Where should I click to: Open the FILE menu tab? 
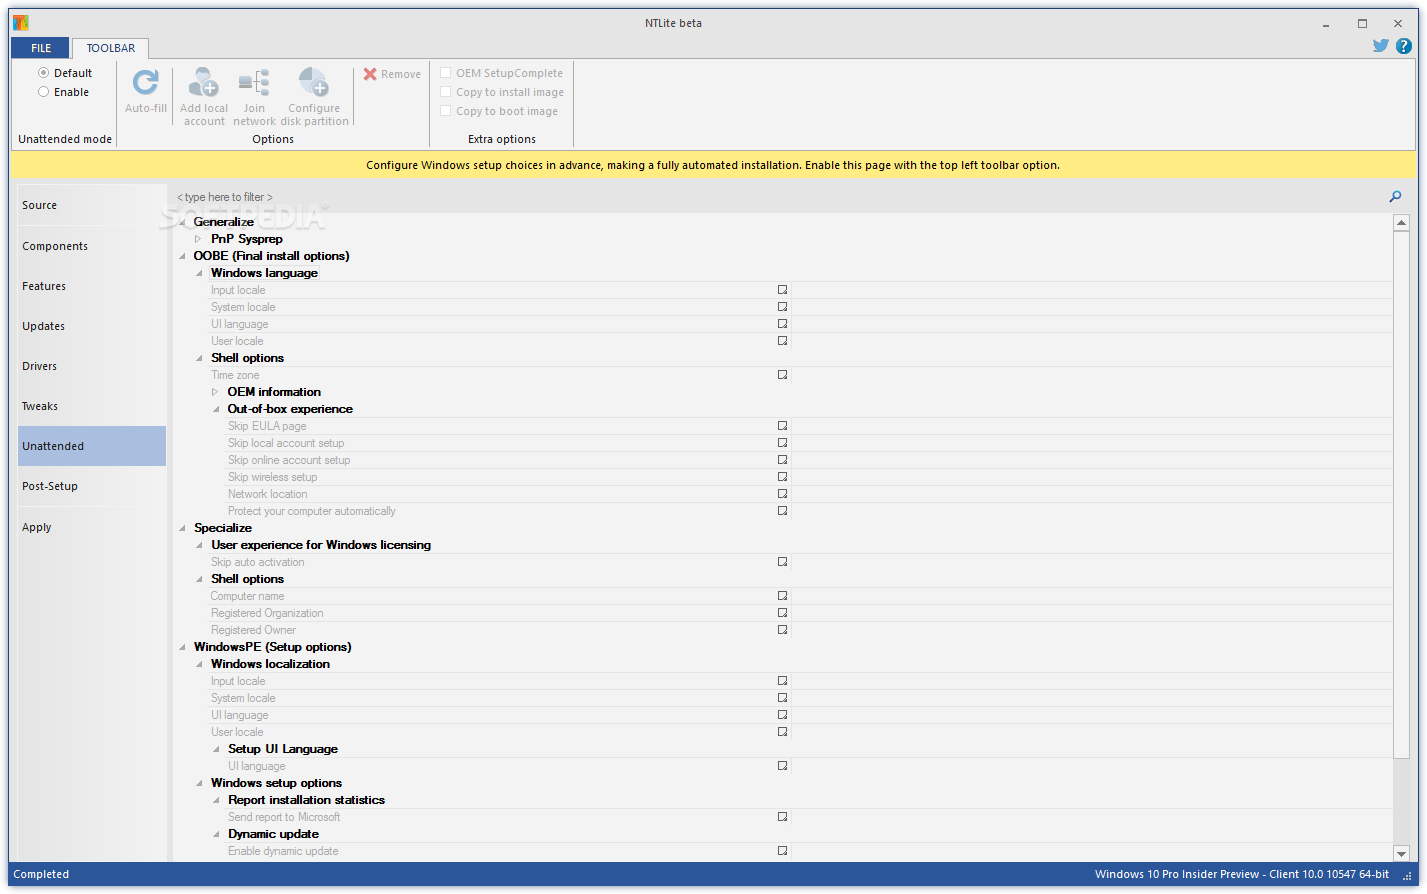[41, 48]
